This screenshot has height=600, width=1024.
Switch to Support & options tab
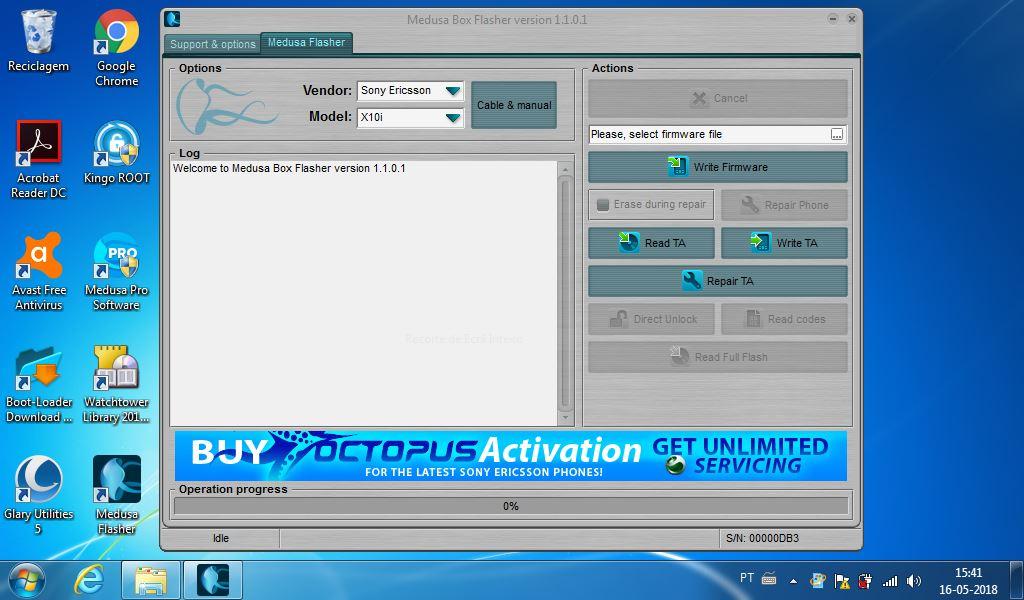[x=212, y=44]
